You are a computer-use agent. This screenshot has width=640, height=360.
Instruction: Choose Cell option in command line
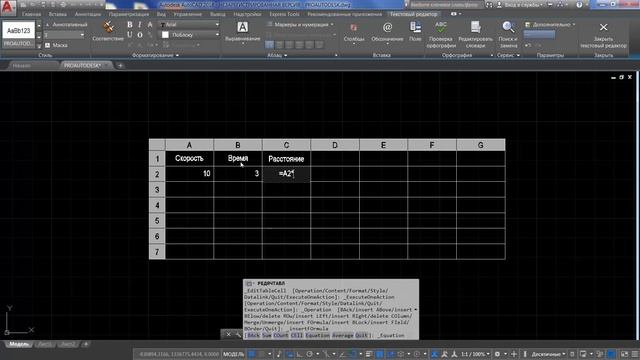pyautogui.click(x=297, y=336)
